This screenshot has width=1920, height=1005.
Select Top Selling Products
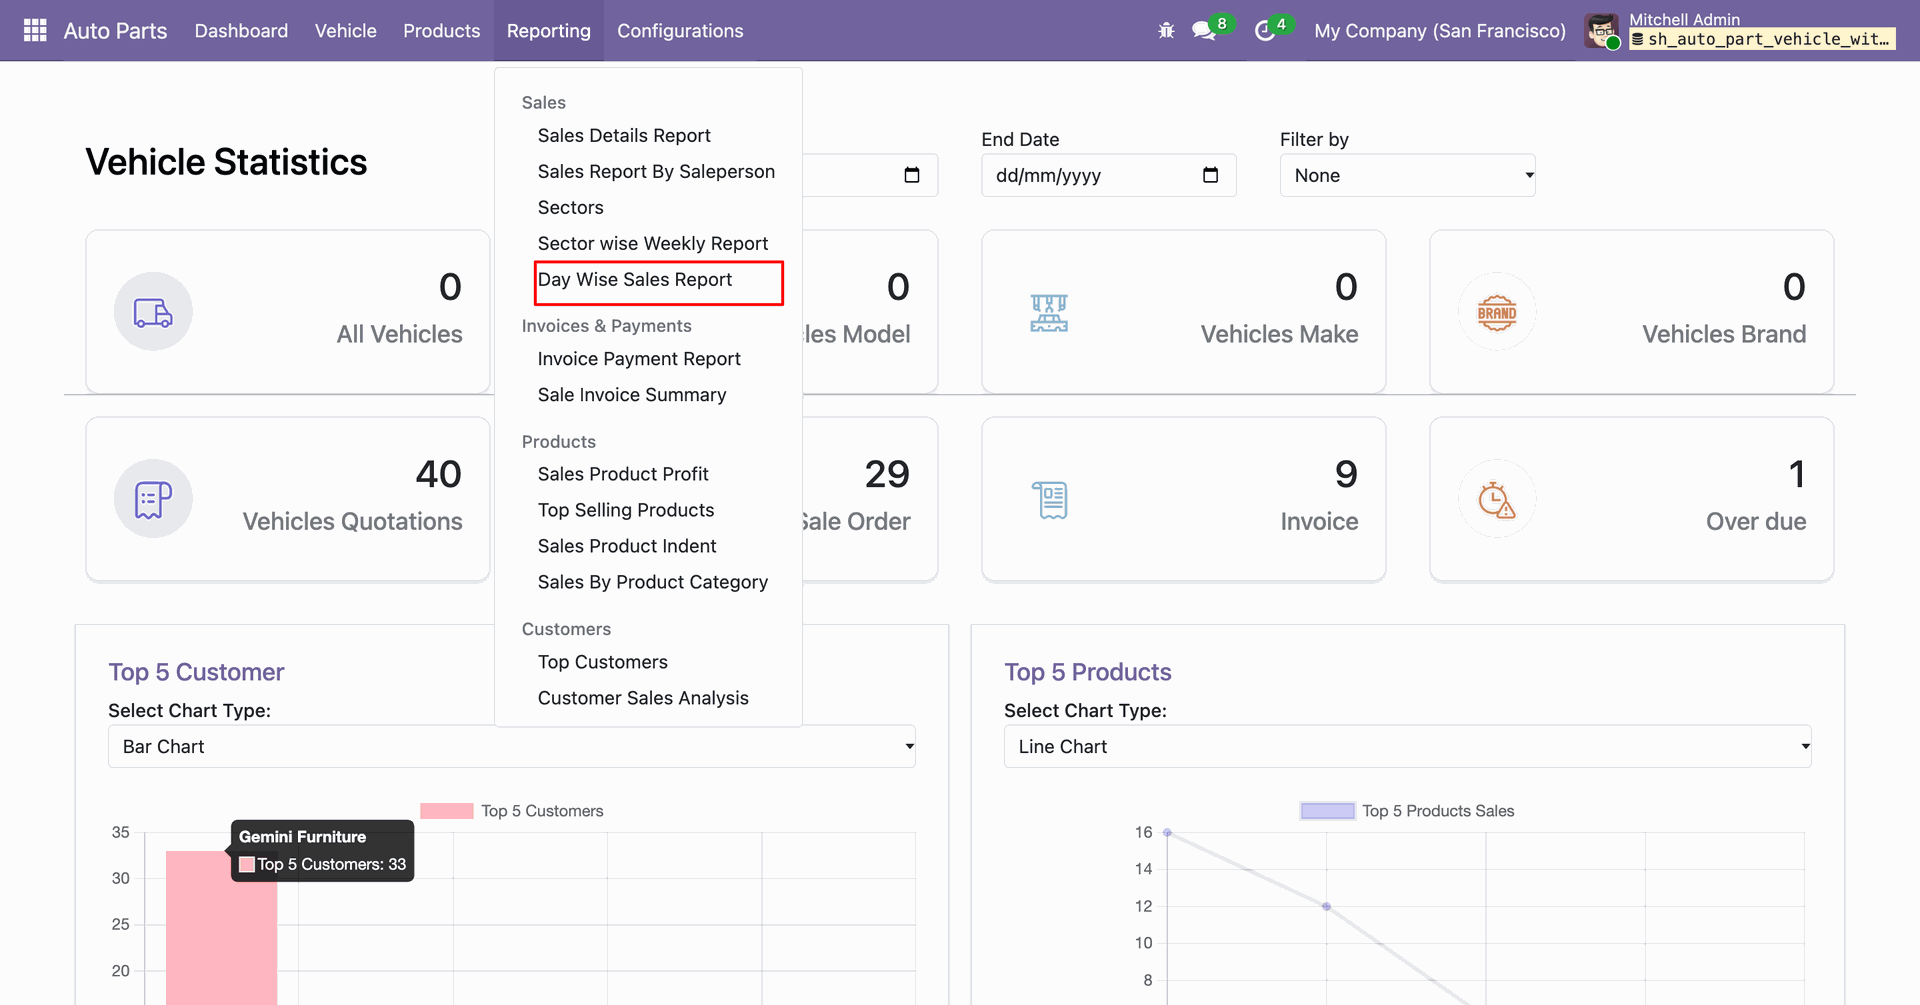(626, 510)
